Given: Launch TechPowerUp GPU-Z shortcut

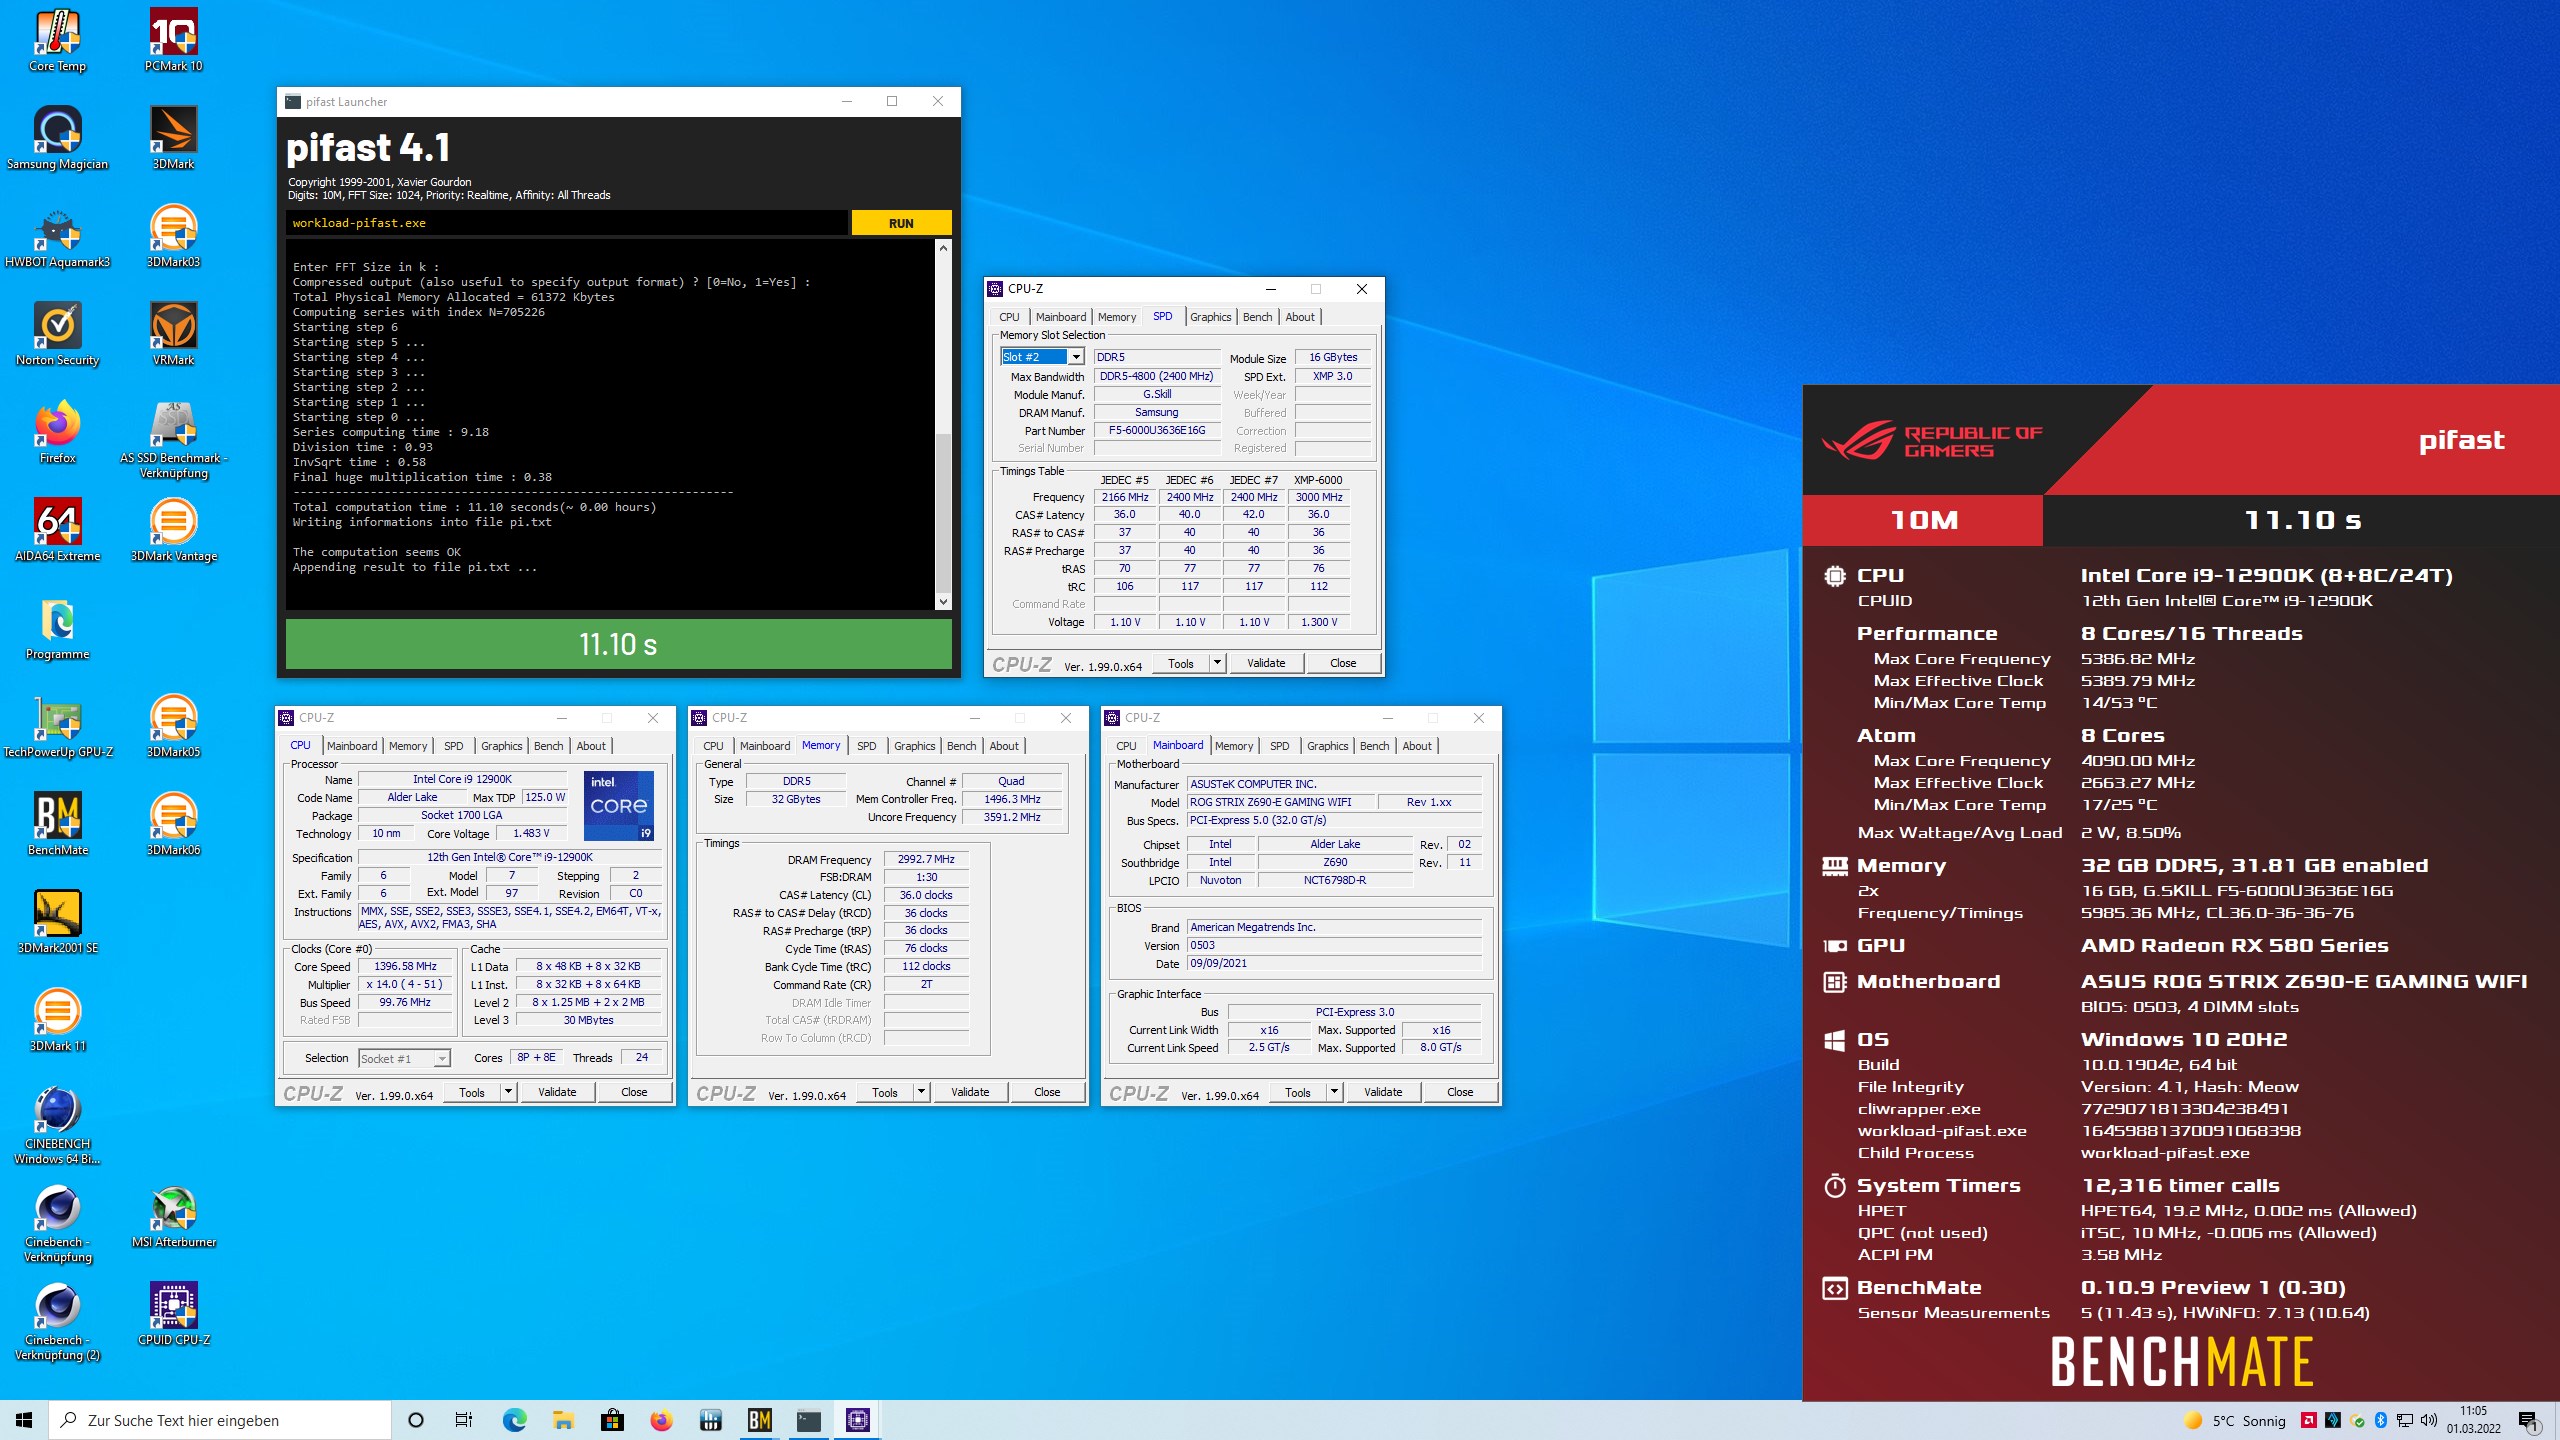Looking at the screenshot, I should pyautogui.click(x=57, y=726).
